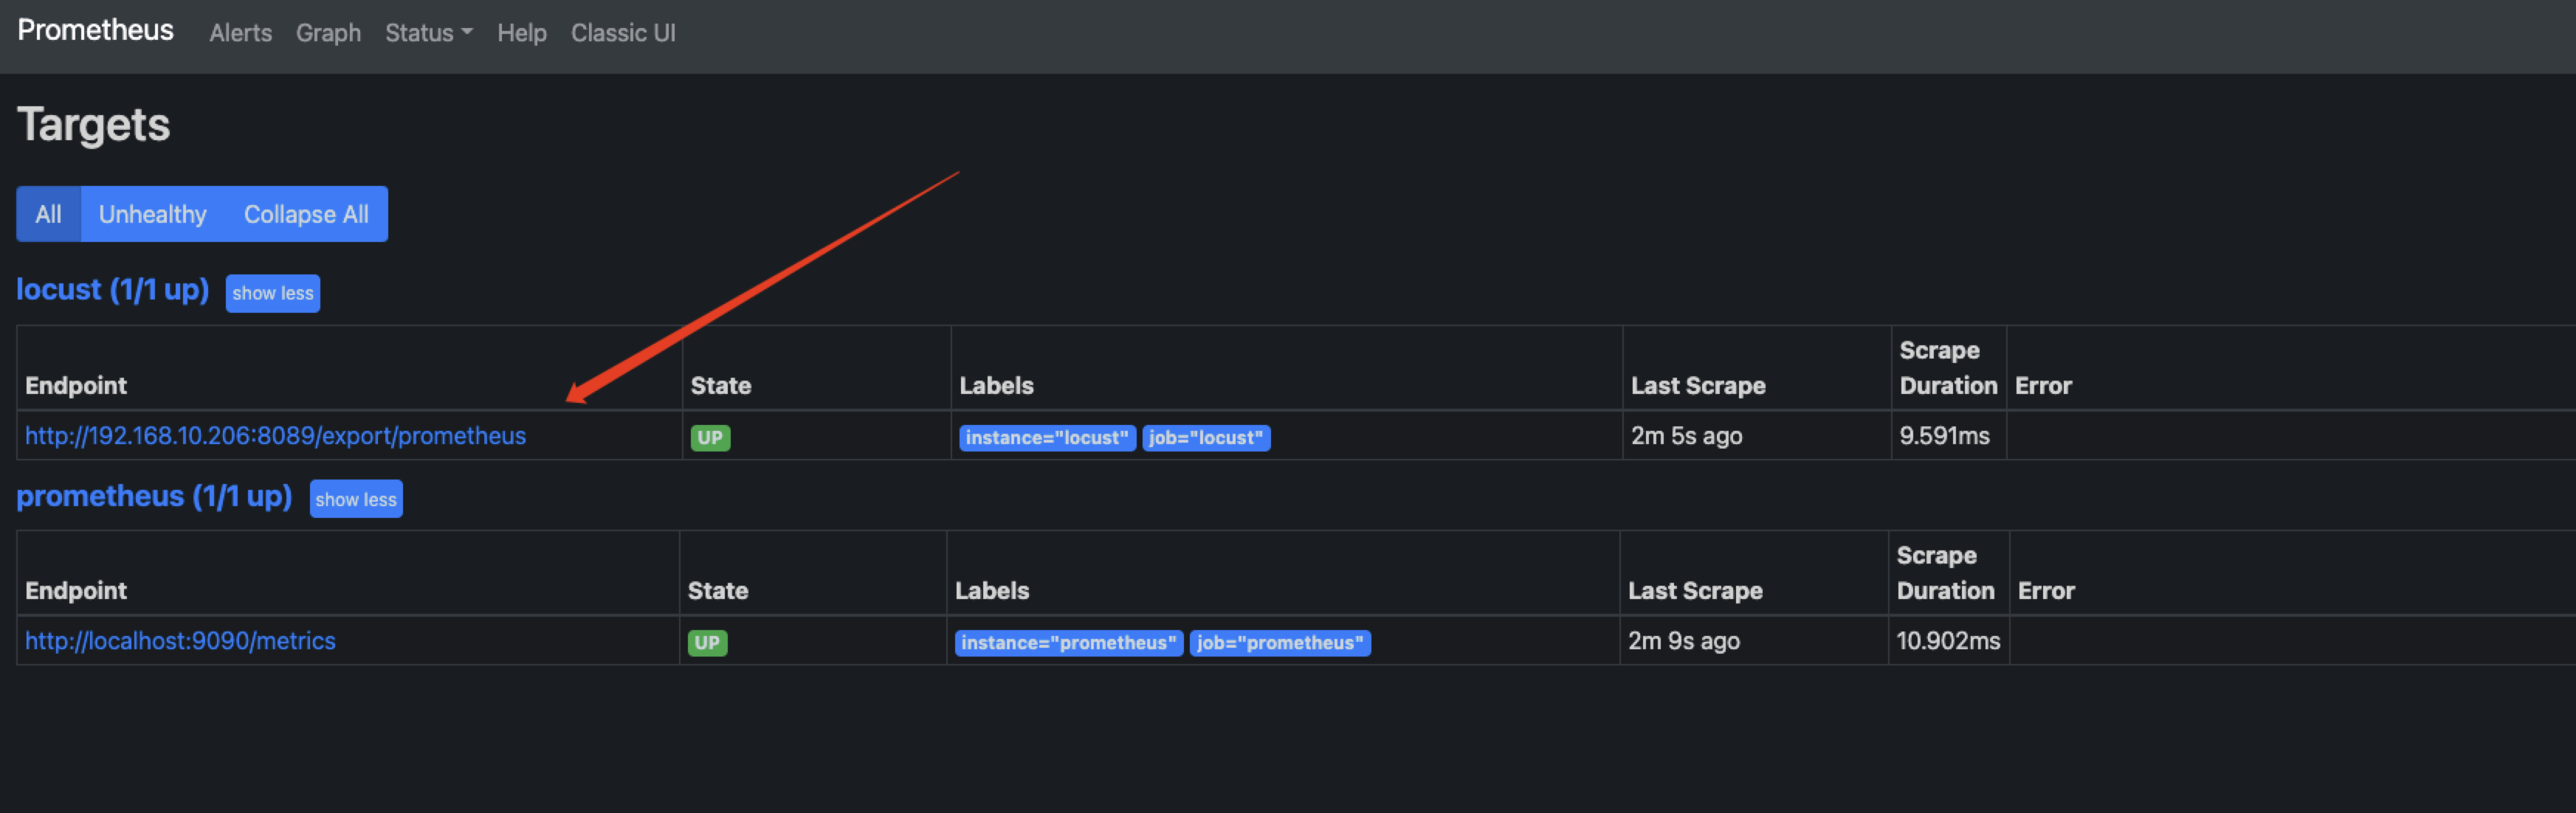Open the localhost:9090/metrics endpoint link
The image size is (2576, 813).
[180, 641]
